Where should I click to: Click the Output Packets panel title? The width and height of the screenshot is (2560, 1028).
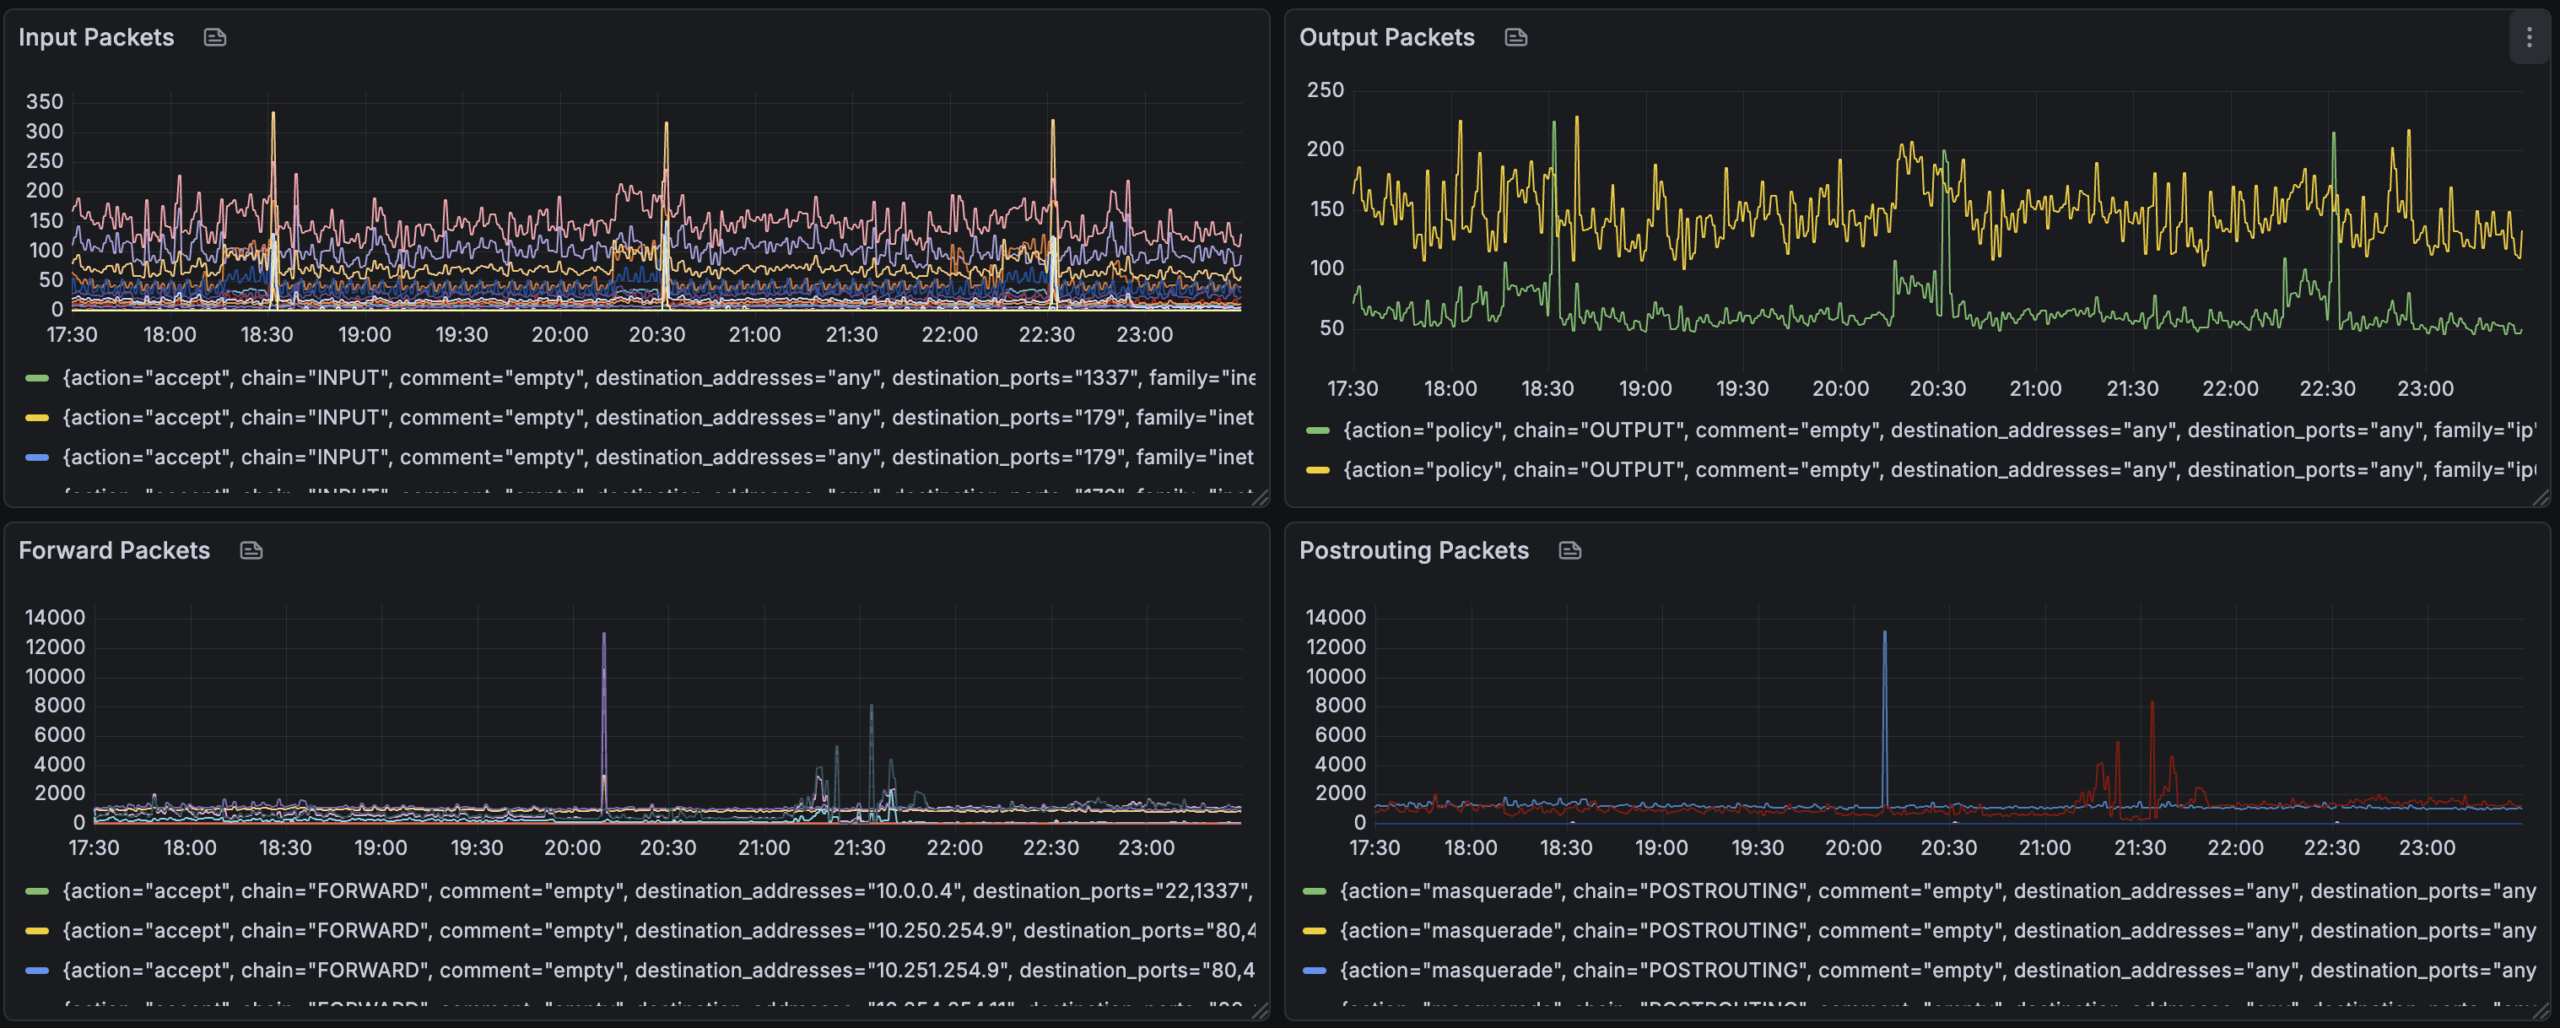click(1386, 38)
